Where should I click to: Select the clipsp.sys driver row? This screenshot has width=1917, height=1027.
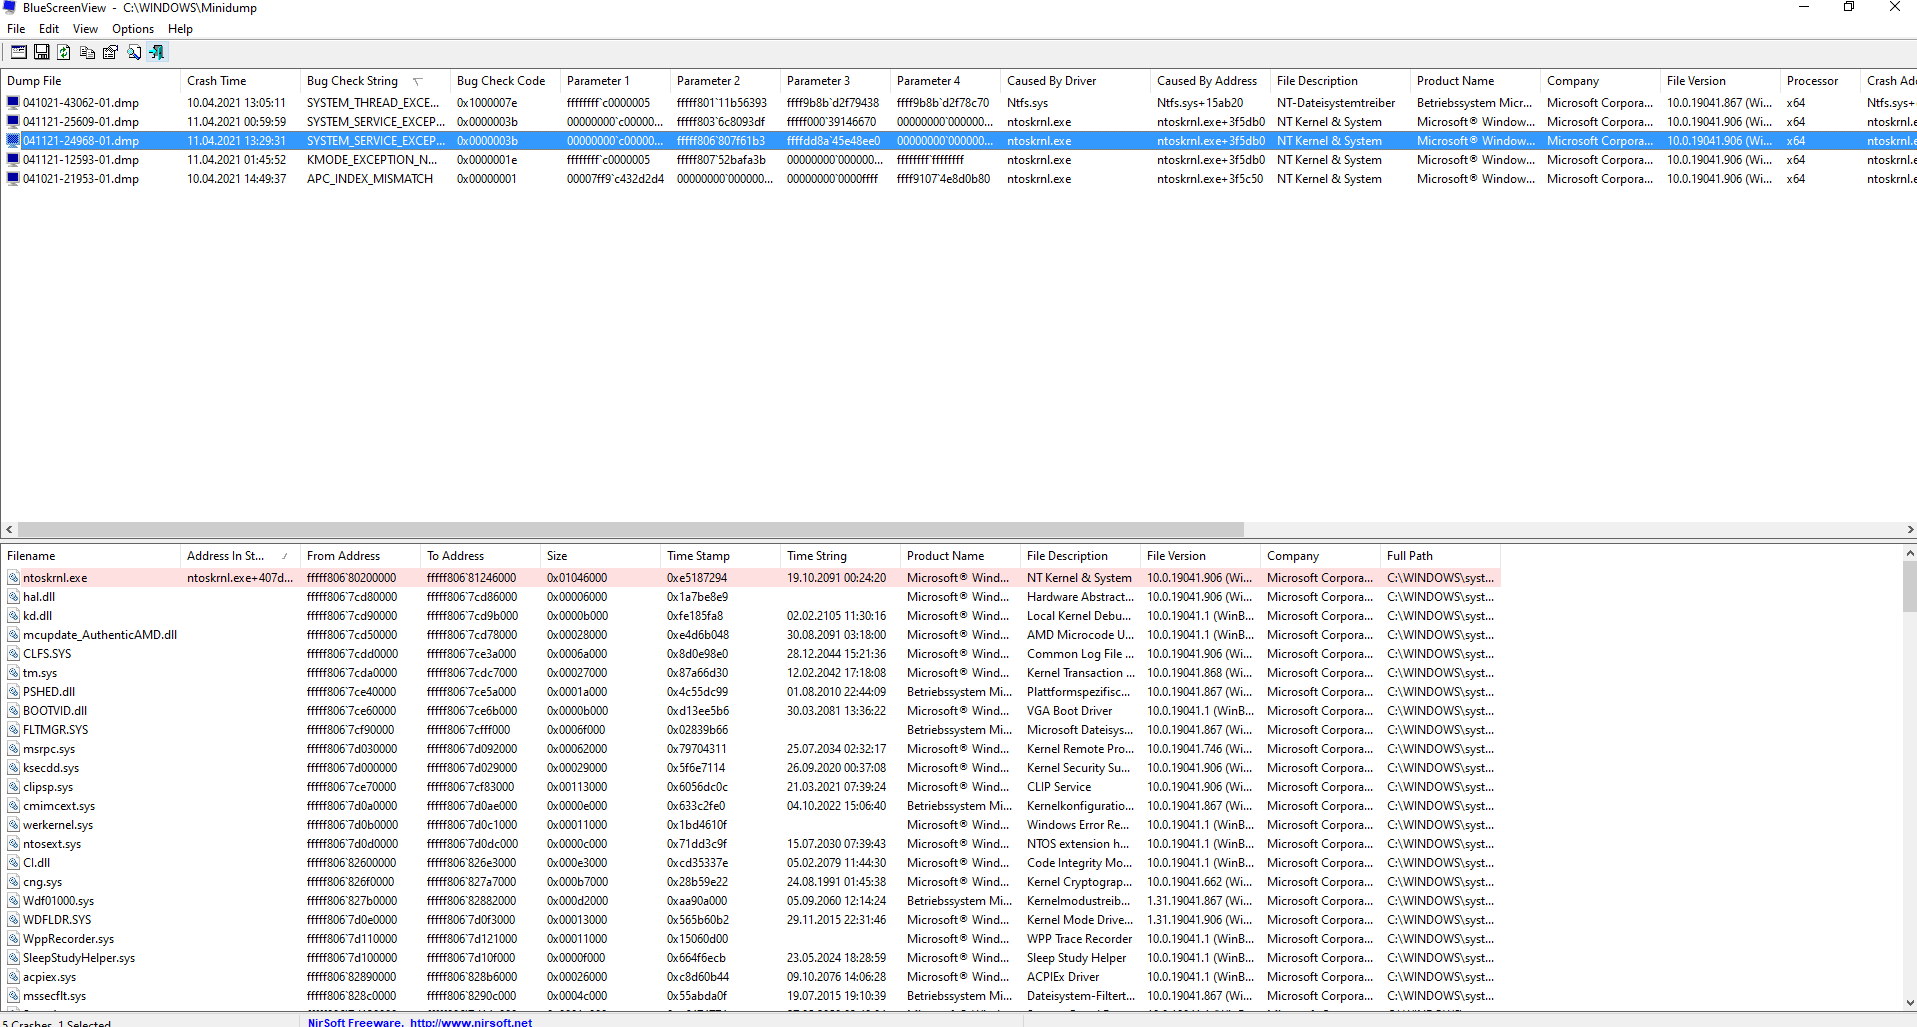click(x=750, y=787)
